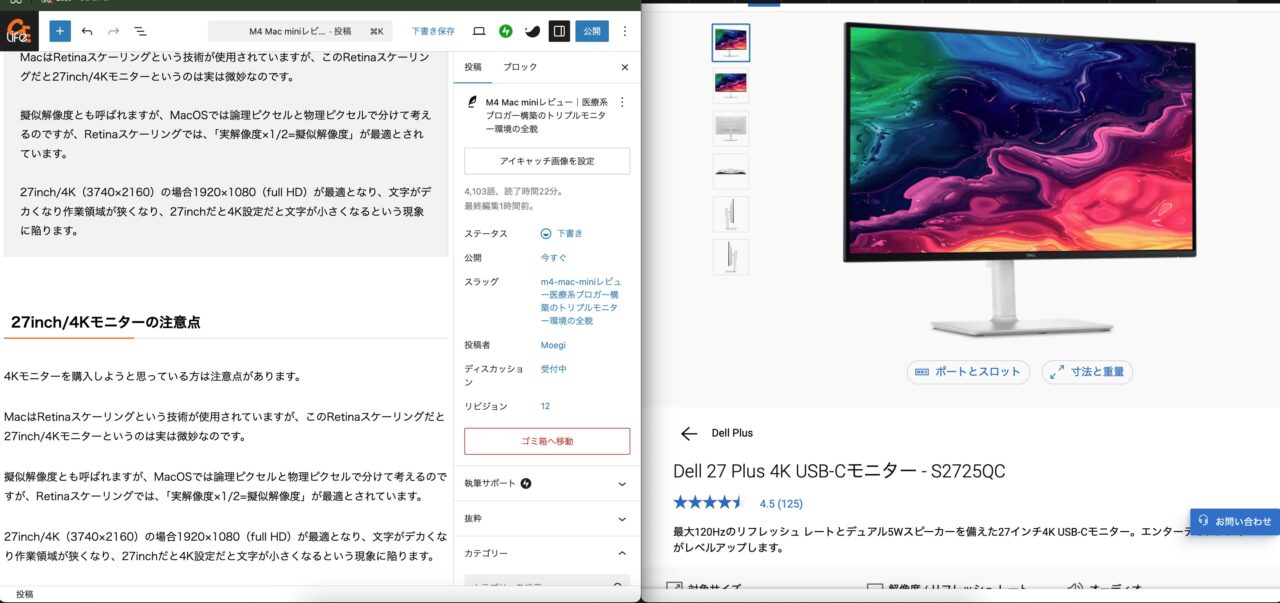Switch to the ブロック sidebar tab
This screenshot has height=603, width=1280.
coord(520,67)
